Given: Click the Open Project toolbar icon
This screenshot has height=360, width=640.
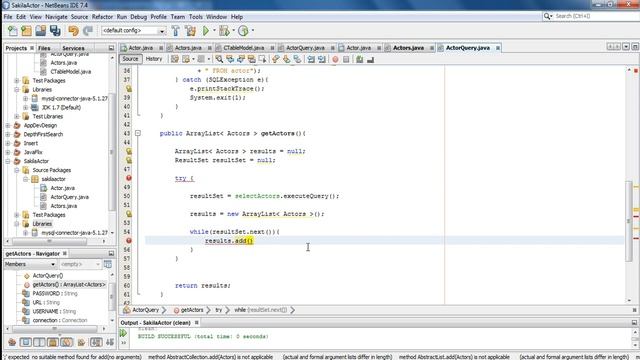Looking at the screenshot, I should click(x=40, y=31).
